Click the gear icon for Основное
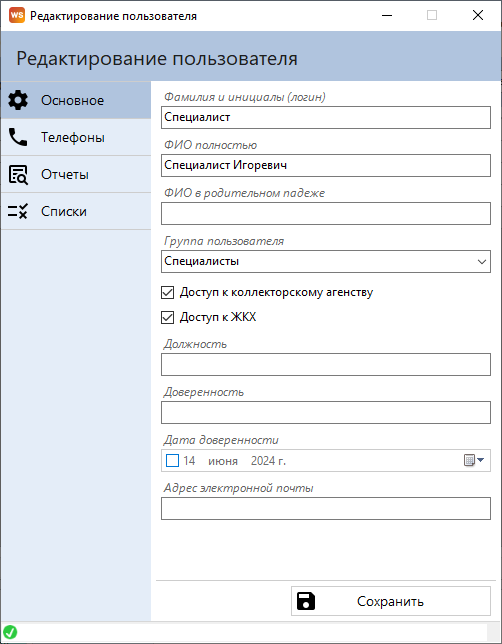This screenshot has height=644, width=502. (18, 100)
